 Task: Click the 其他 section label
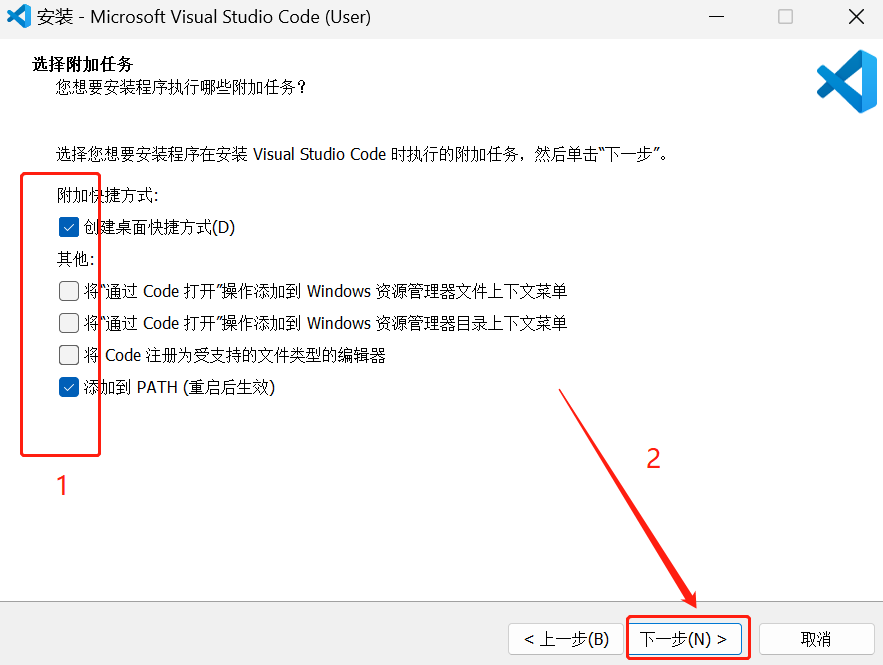pos(70,259)
